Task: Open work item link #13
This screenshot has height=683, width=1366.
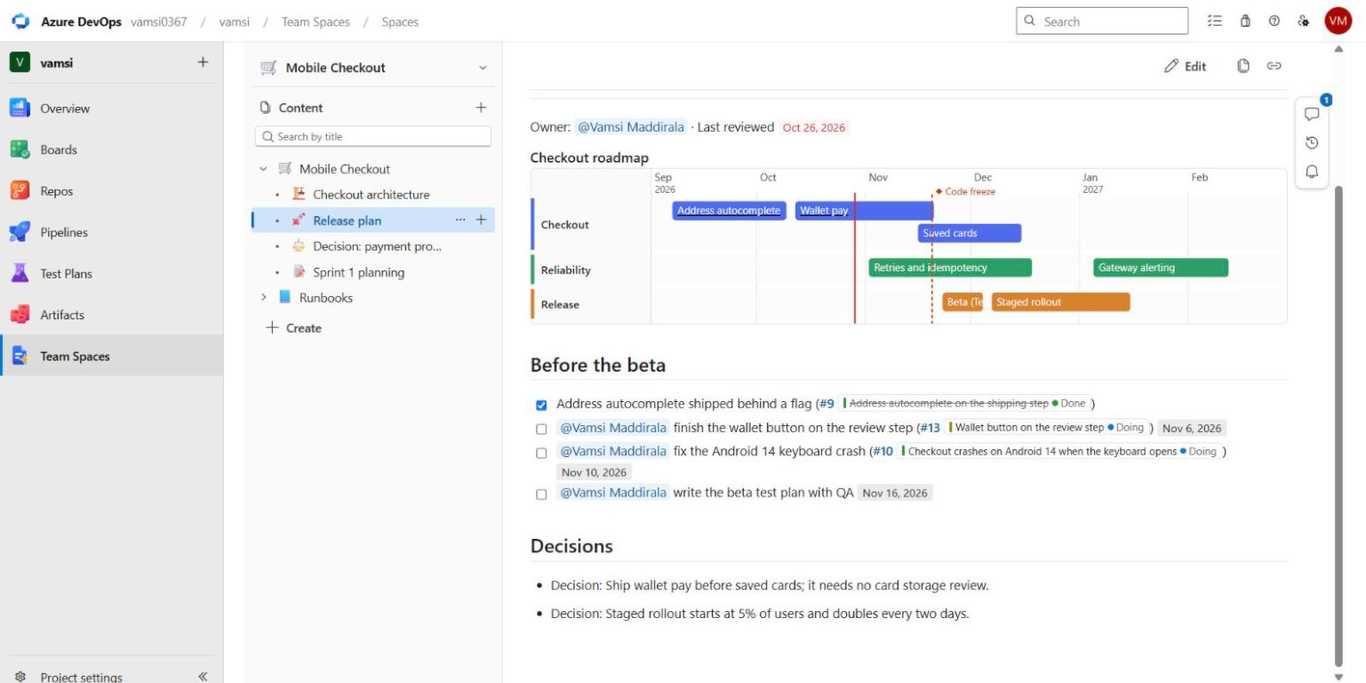Action: (x=930, y=428)
